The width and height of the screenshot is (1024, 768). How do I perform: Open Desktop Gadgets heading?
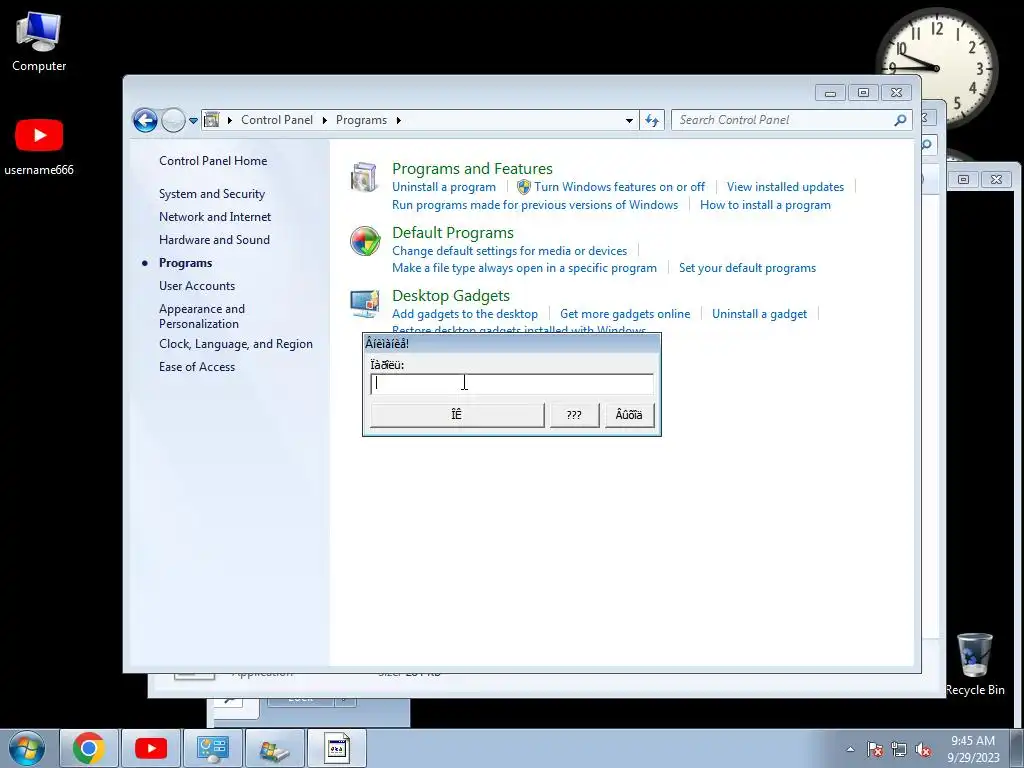451,296
